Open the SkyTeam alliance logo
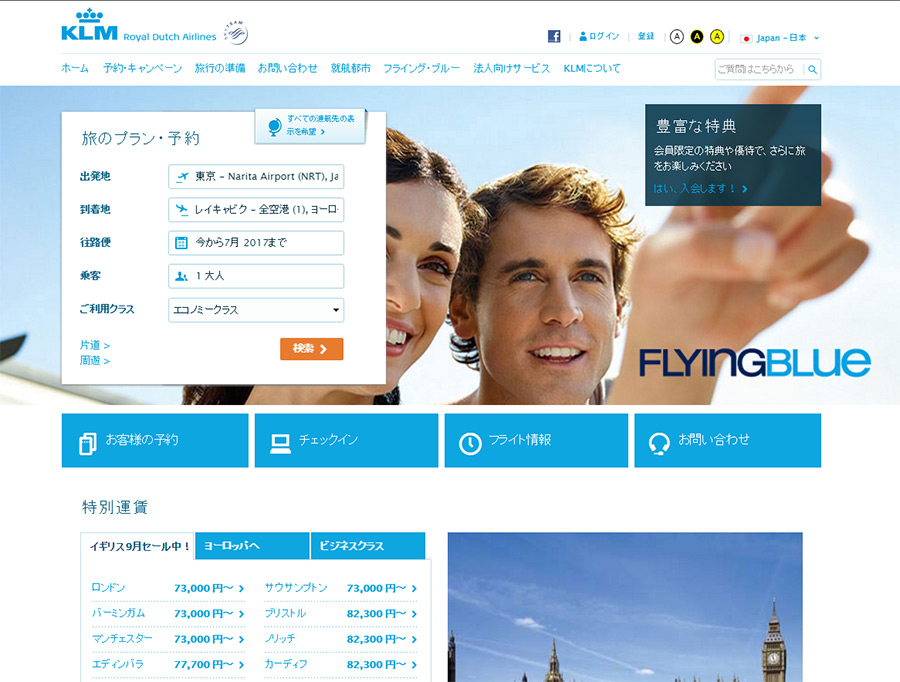 pyautogui.click(x=236, y=32)
